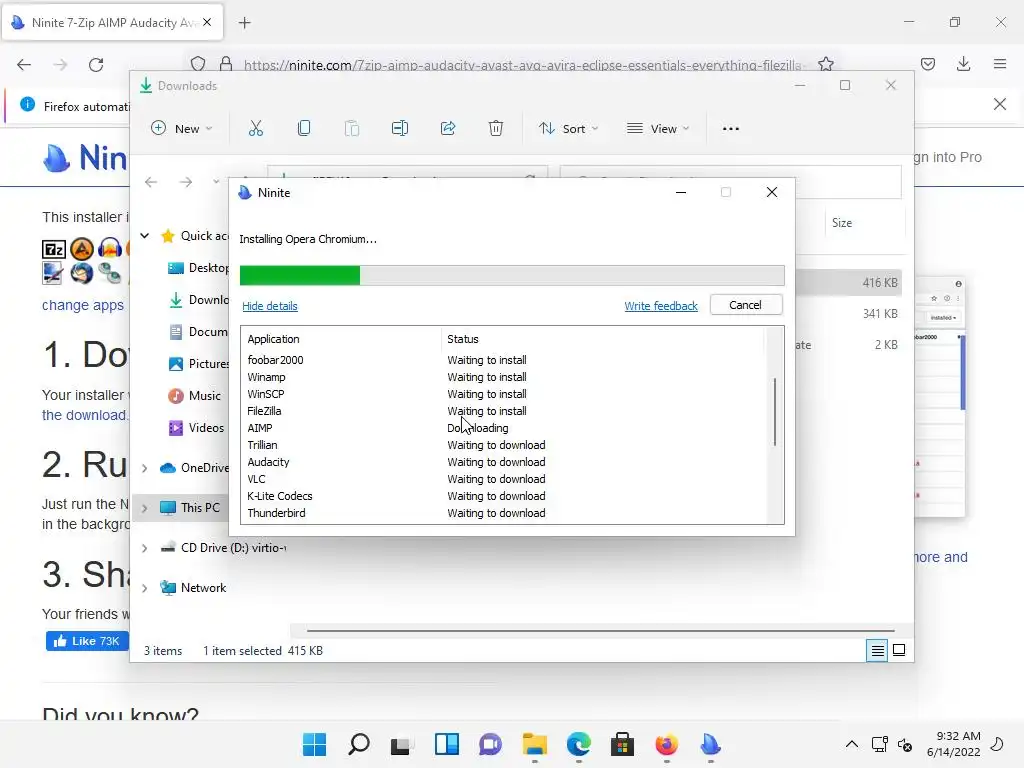Click the Facebook Like 73K button
Image resolution: width=1024 pixels, height=768 pixels.
87,641
